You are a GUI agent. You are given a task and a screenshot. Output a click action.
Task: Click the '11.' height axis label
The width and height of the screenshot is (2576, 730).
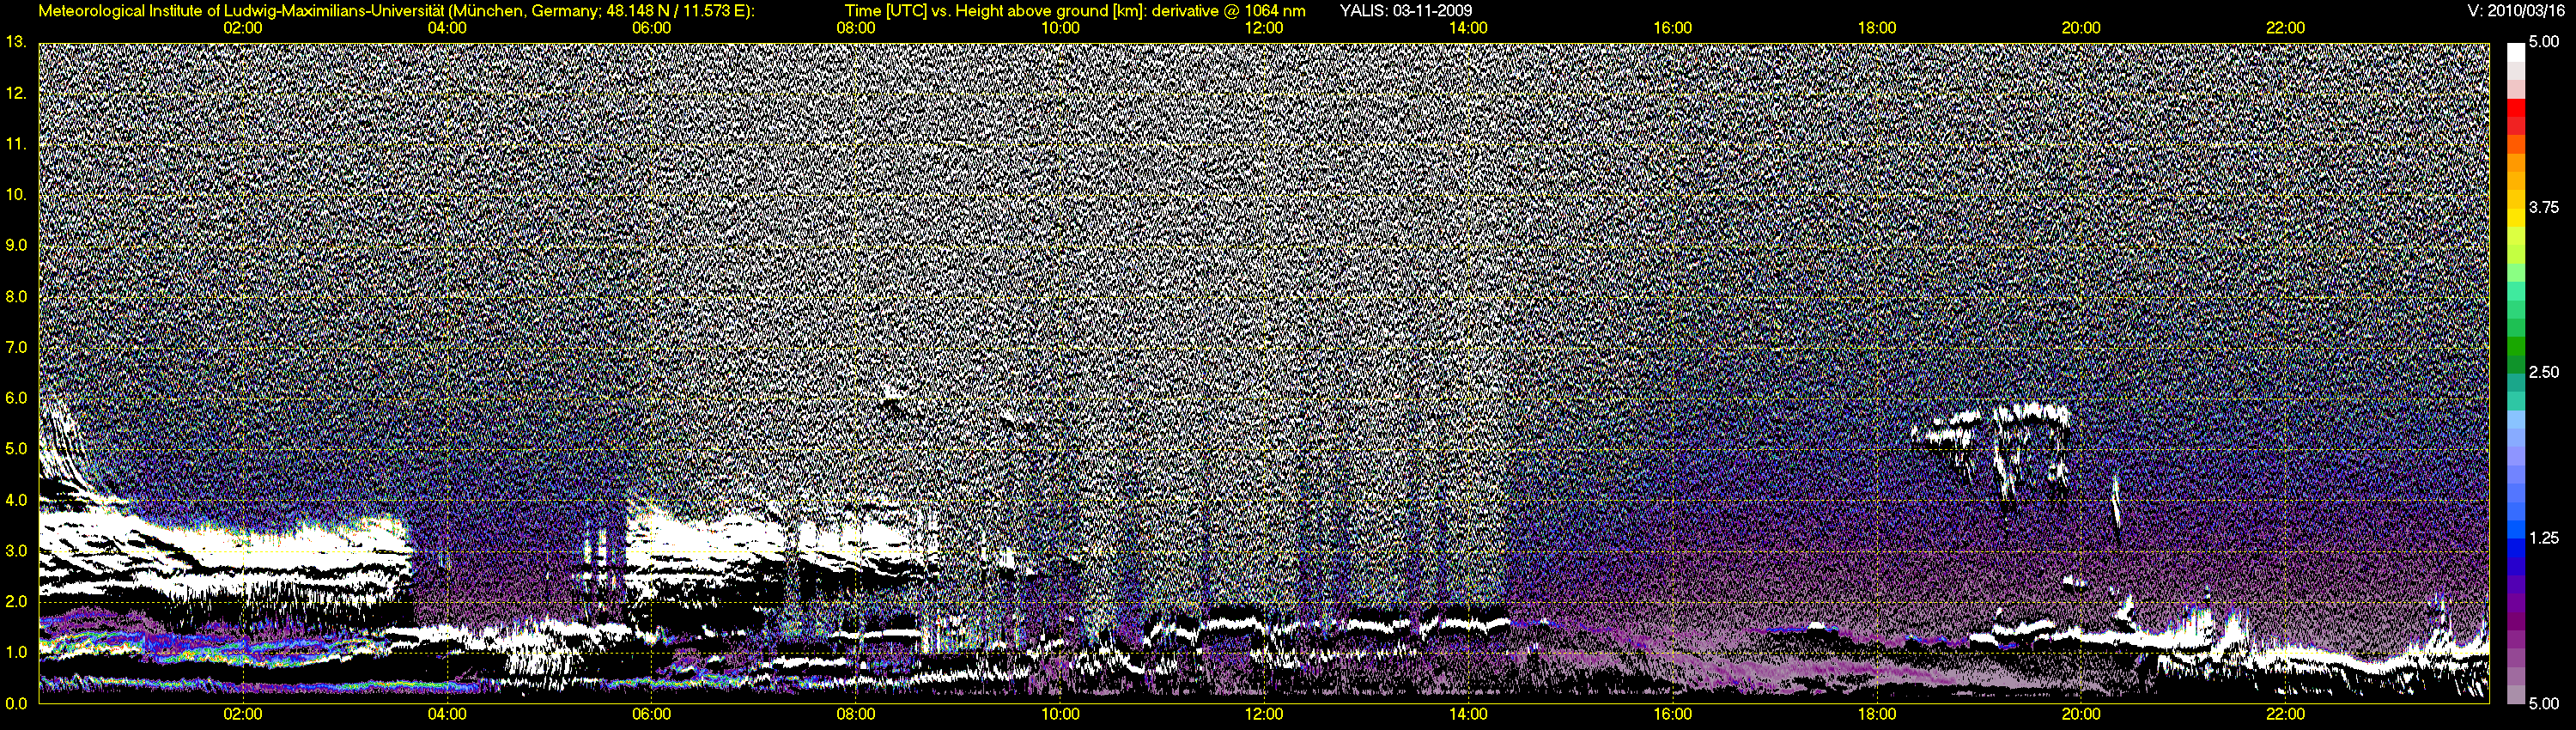[x=15, y=144]
